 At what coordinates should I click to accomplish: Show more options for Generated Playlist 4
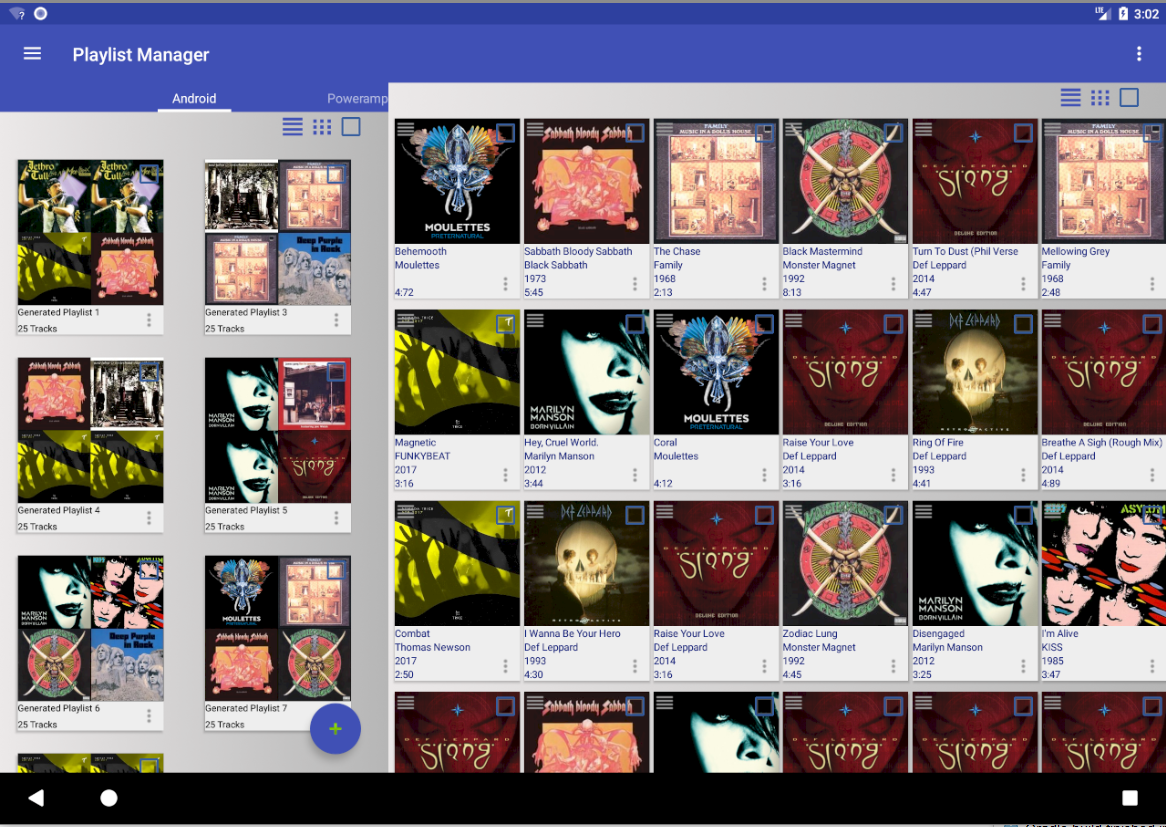[149, 518]
